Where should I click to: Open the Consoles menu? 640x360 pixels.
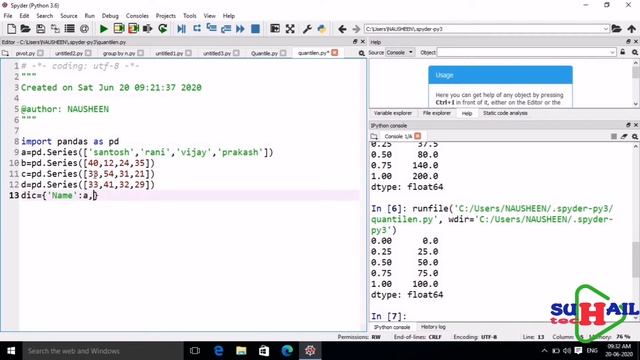pos(137,16)
